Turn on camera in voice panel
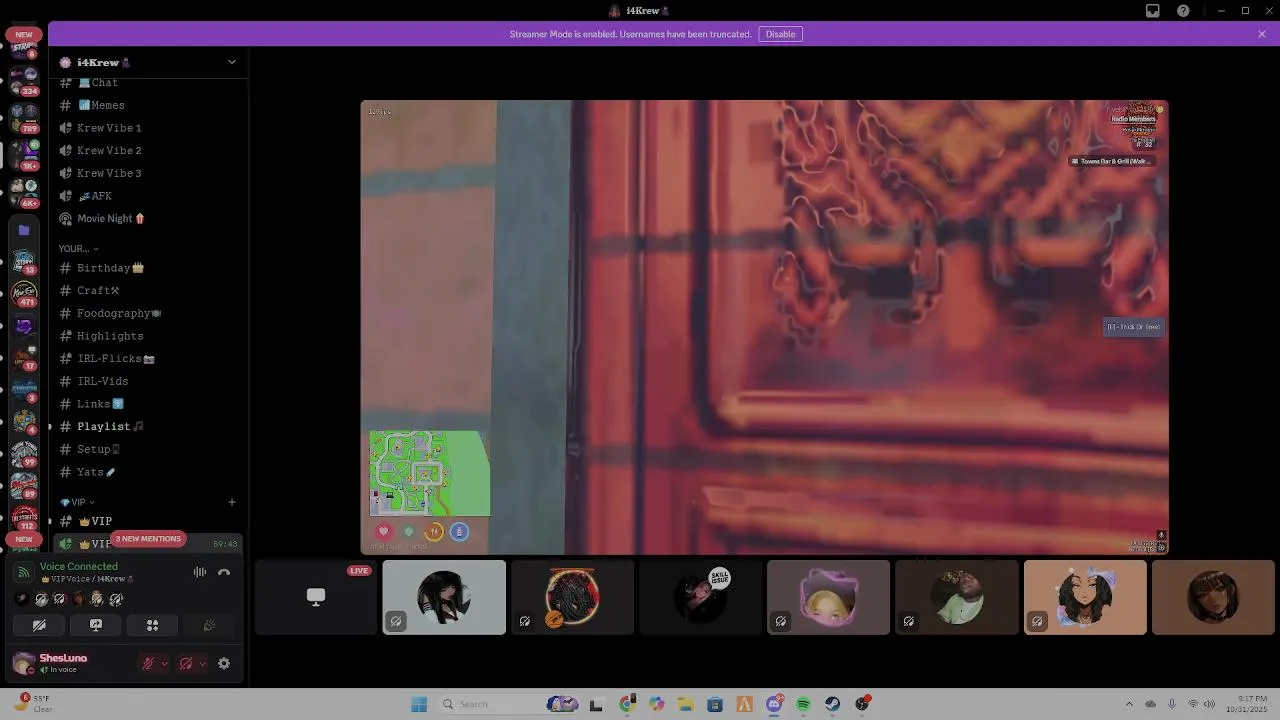Image resolution: width=1280 pixels, height=720 pixels. 39,625
